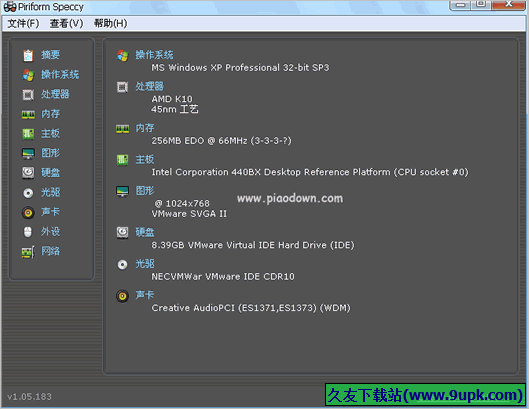Open the 声卡 heading link in main panel

[x=145, y=295]
